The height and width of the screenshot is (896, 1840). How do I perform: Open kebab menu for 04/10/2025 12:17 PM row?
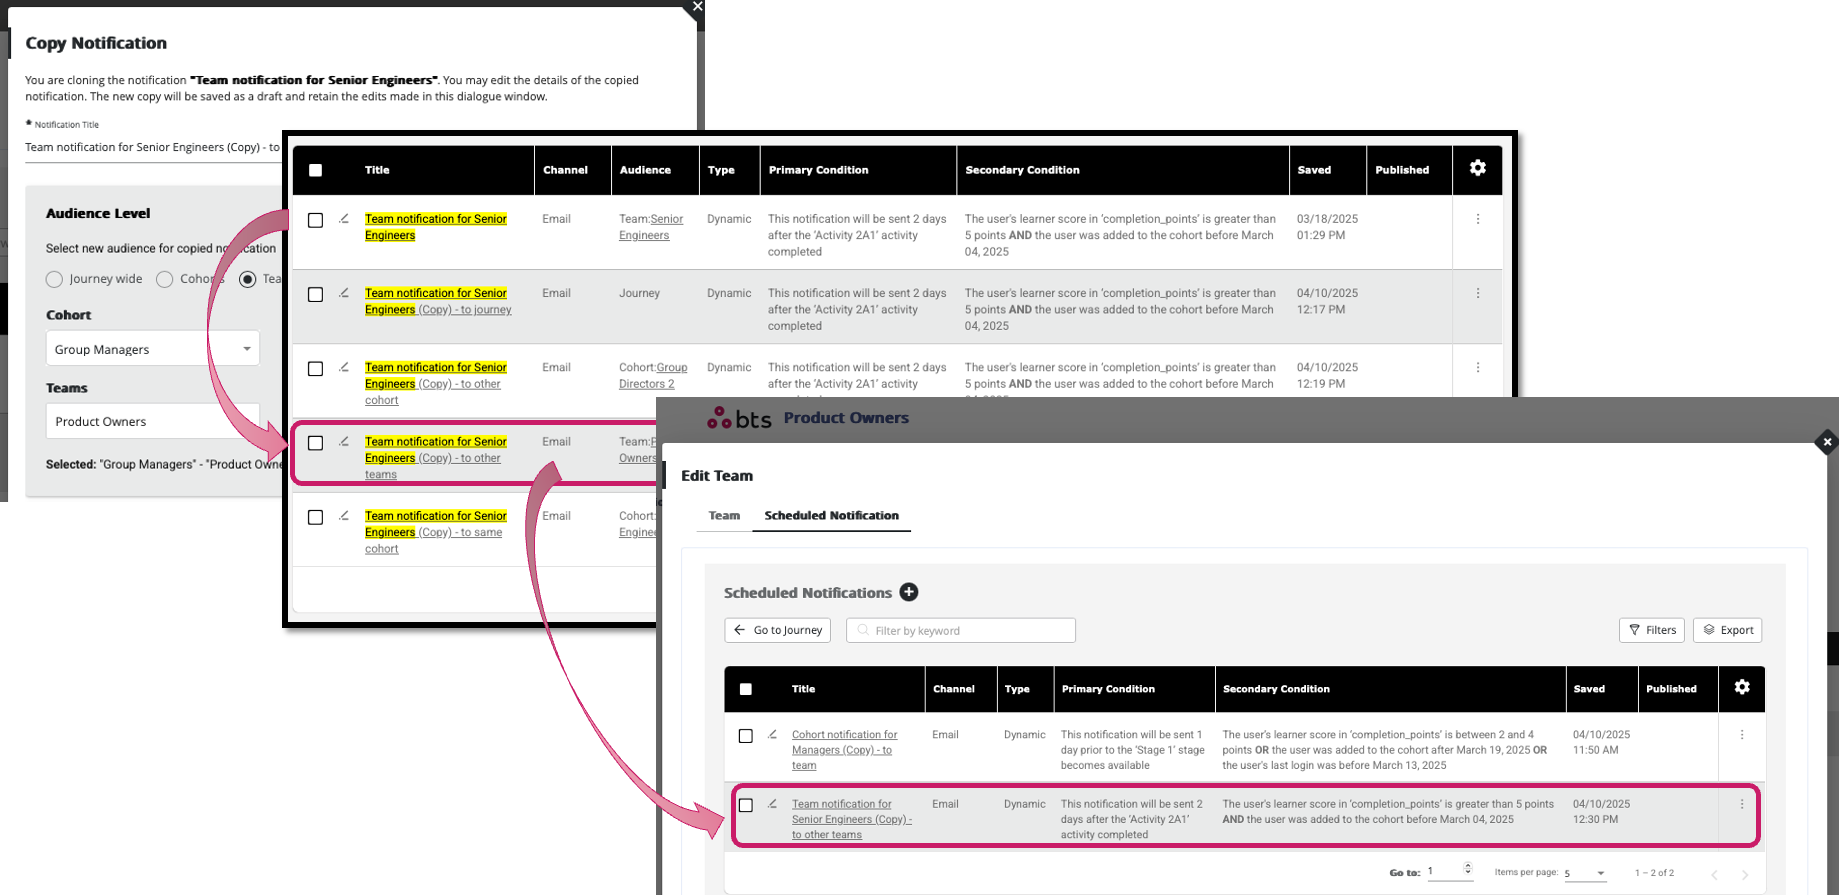tap(1478, 293)
